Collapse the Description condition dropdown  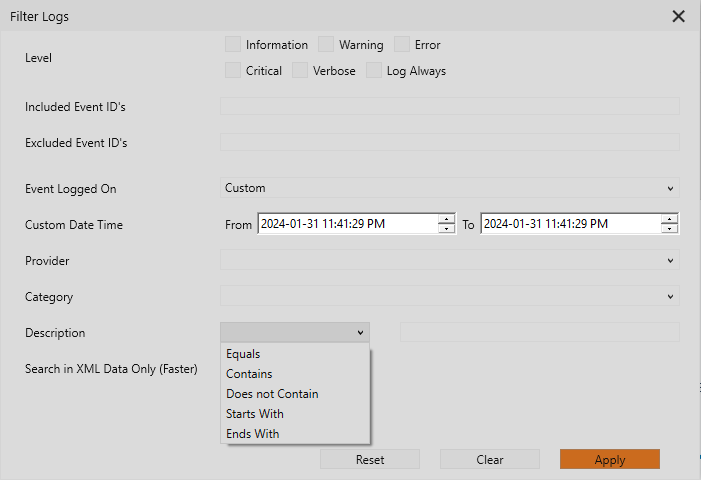tap(295, 332)
